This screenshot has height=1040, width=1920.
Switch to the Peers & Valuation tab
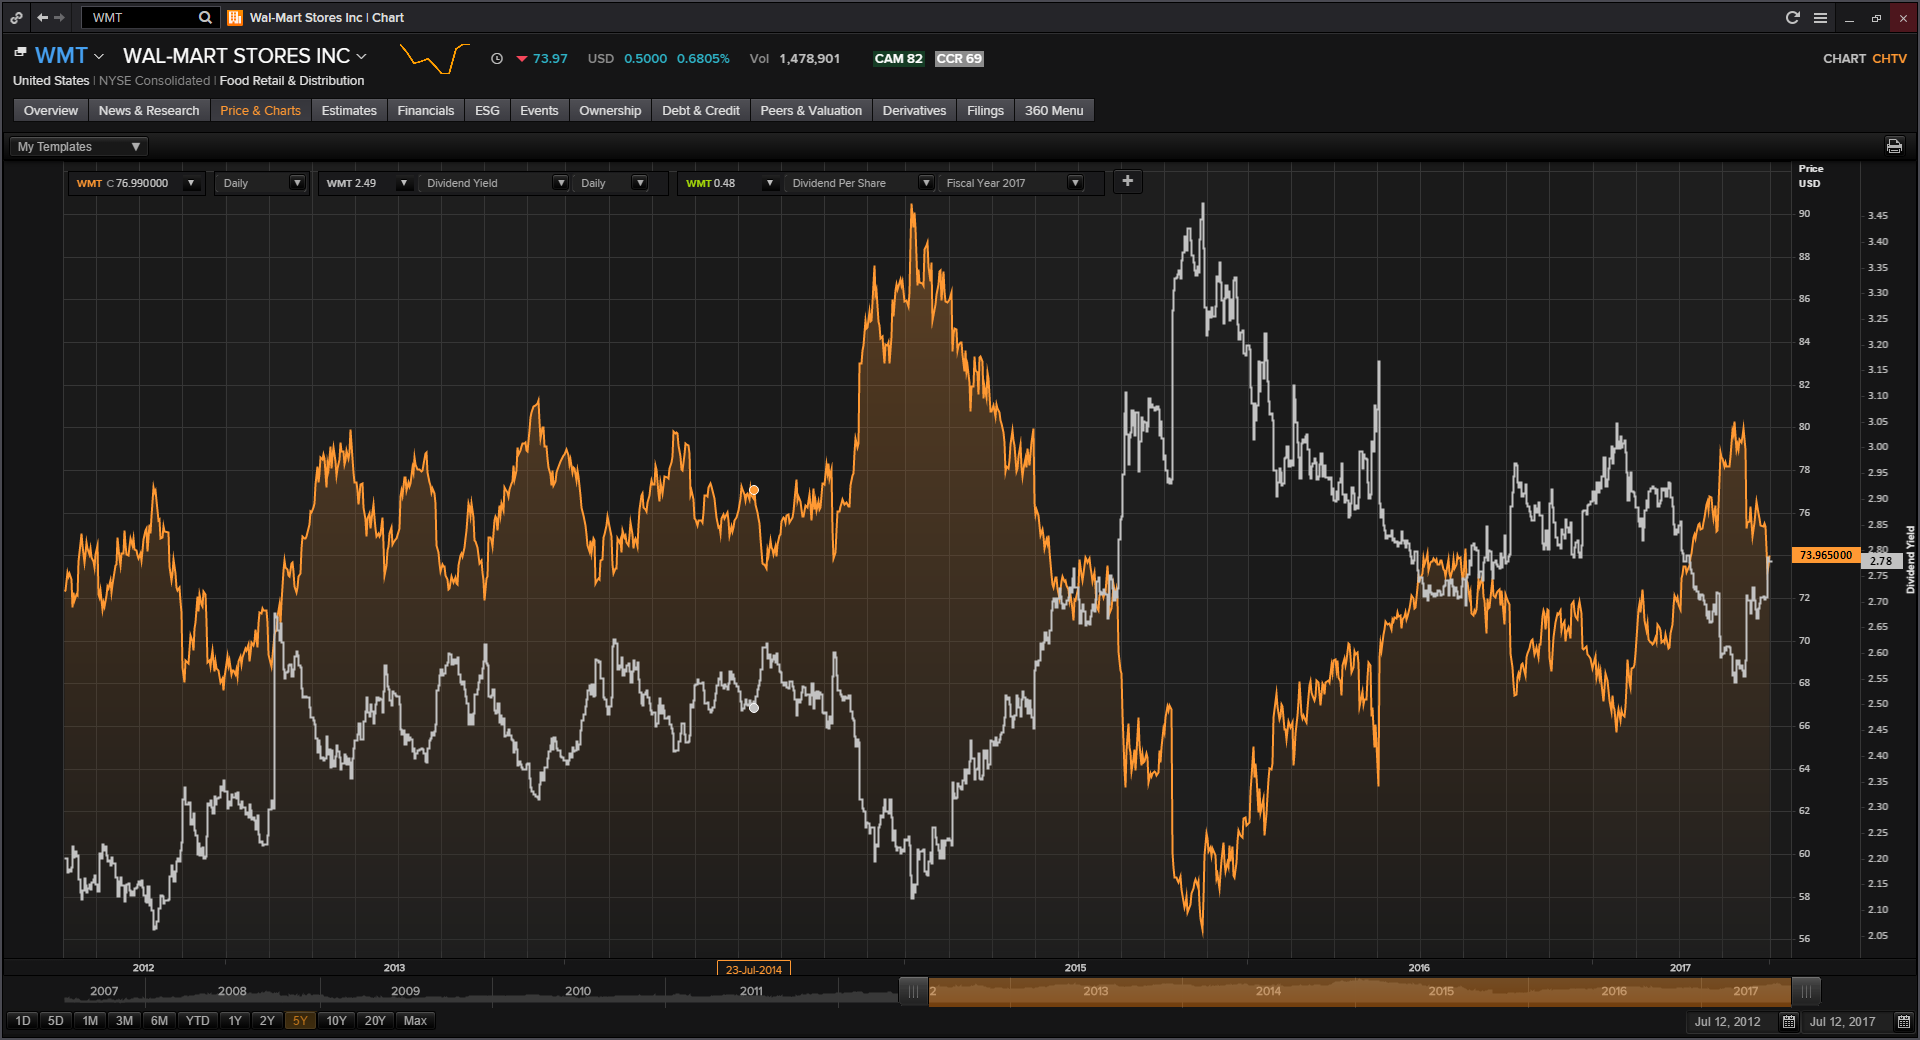tap(810, 111)
